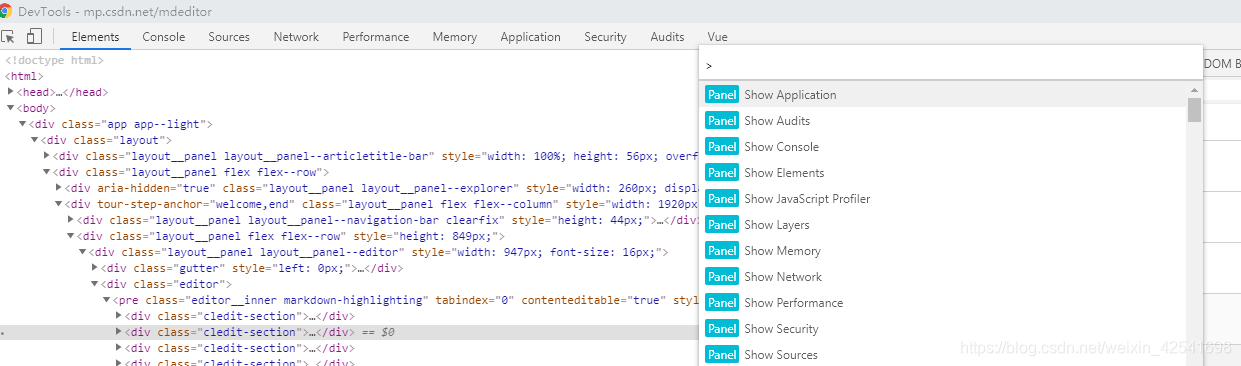Click the Chrome logo in title bar
Image resolution: width=1241 pixels, height=366 pixels.
[6, 11]
